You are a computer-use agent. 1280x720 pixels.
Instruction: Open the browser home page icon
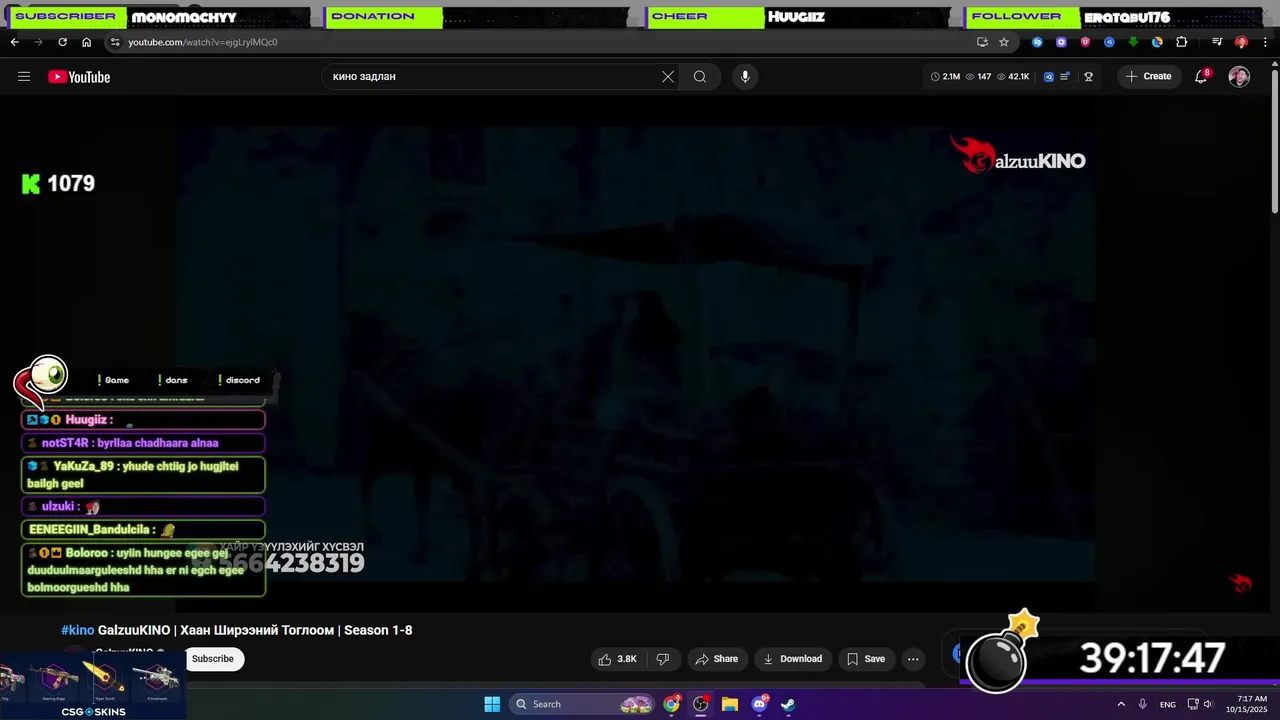(x=86, y=42)
